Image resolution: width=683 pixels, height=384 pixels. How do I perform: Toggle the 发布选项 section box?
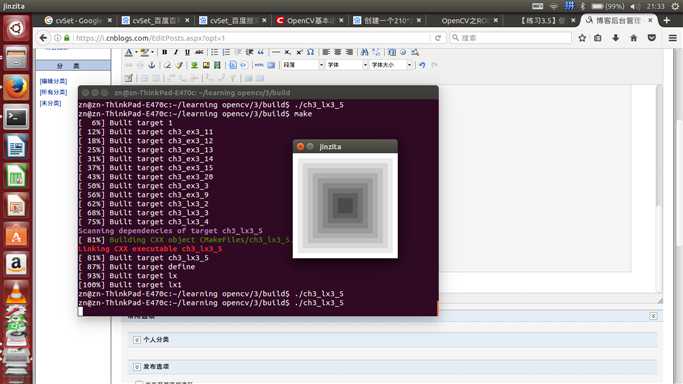[x=137, y=367]
